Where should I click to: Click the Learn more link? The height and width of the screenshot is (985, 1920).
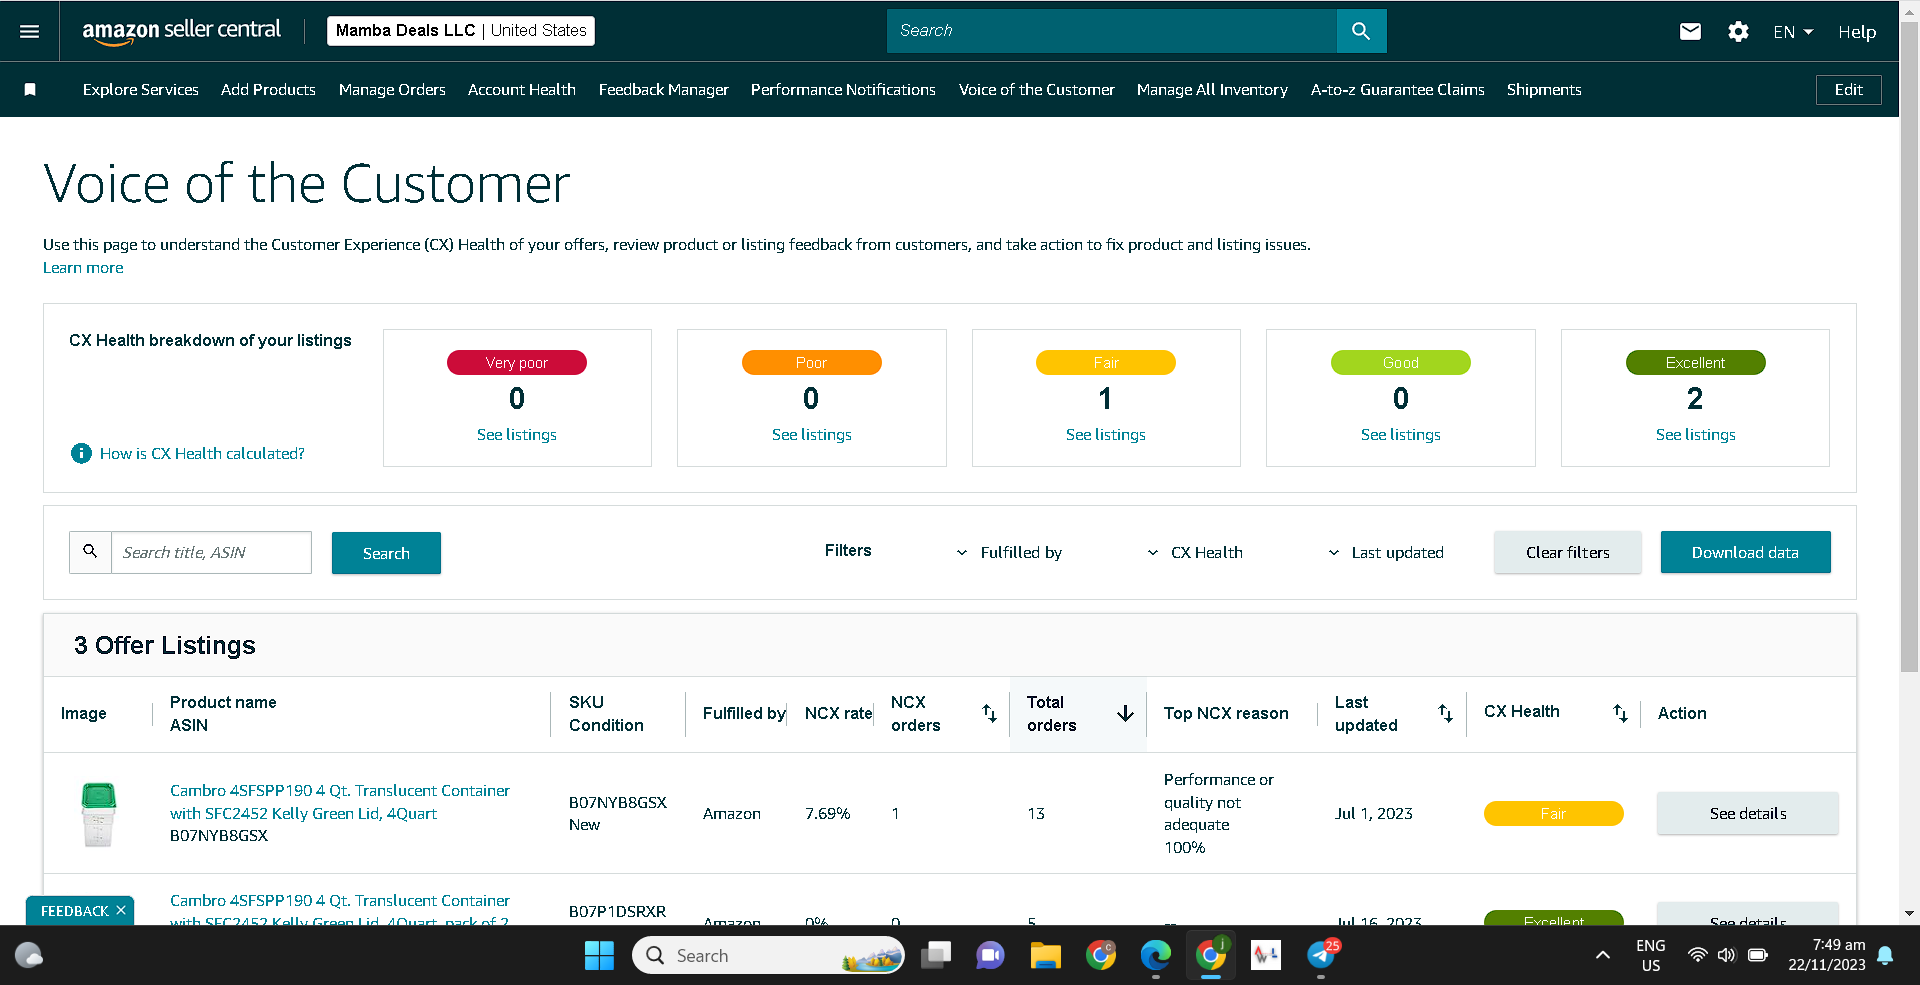83,268
